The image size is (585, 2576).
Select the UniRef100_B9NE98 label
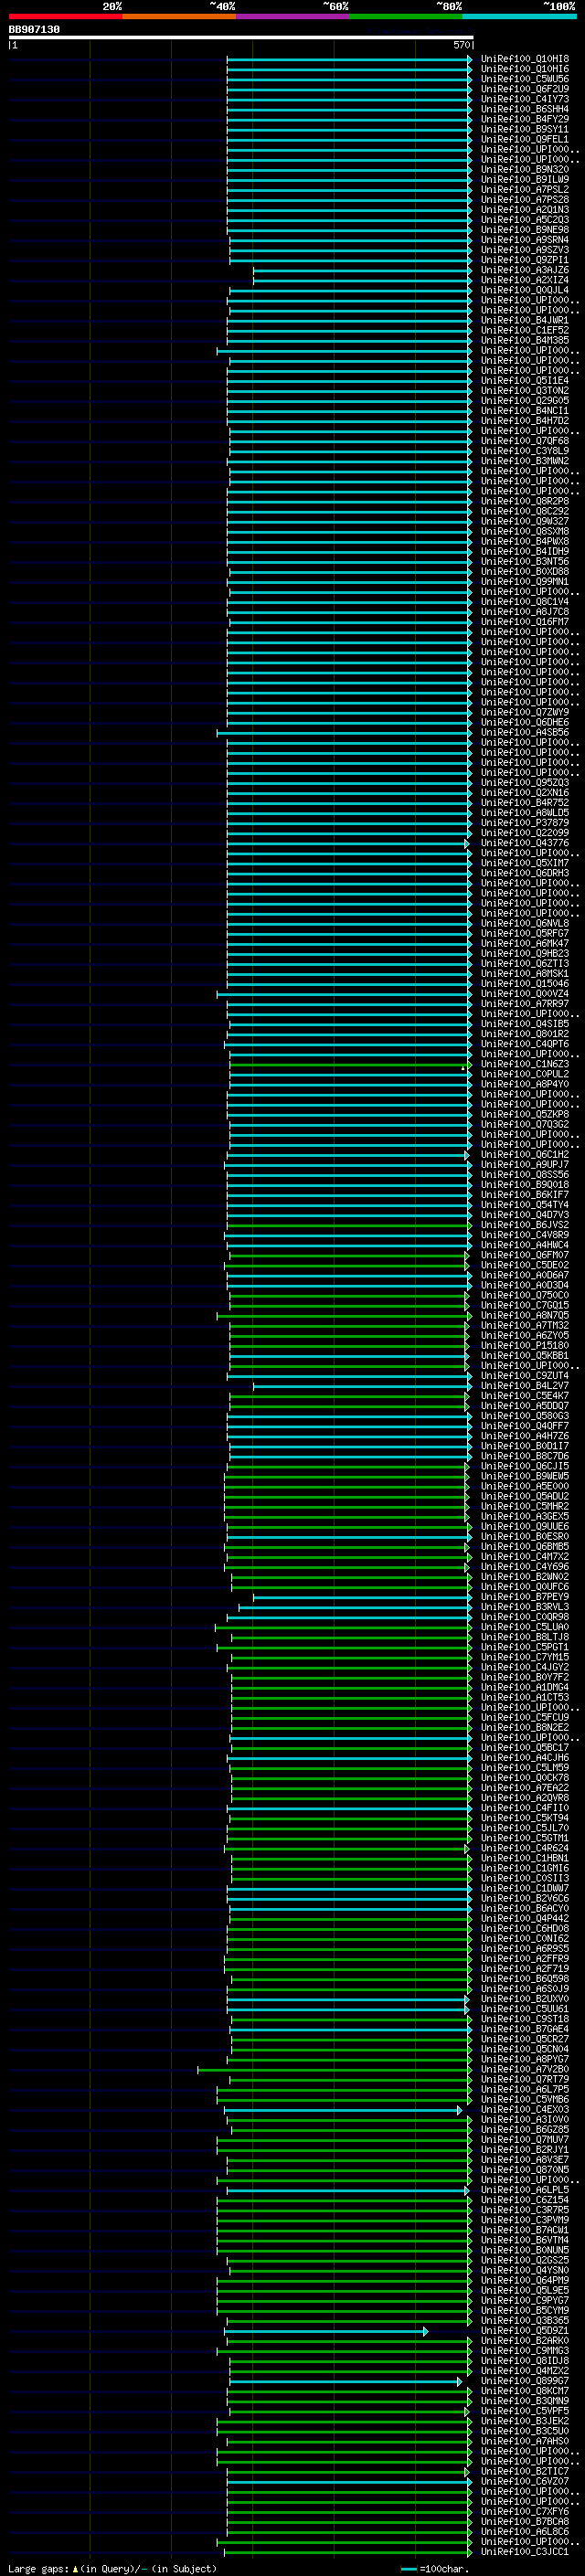click(525, 230)
